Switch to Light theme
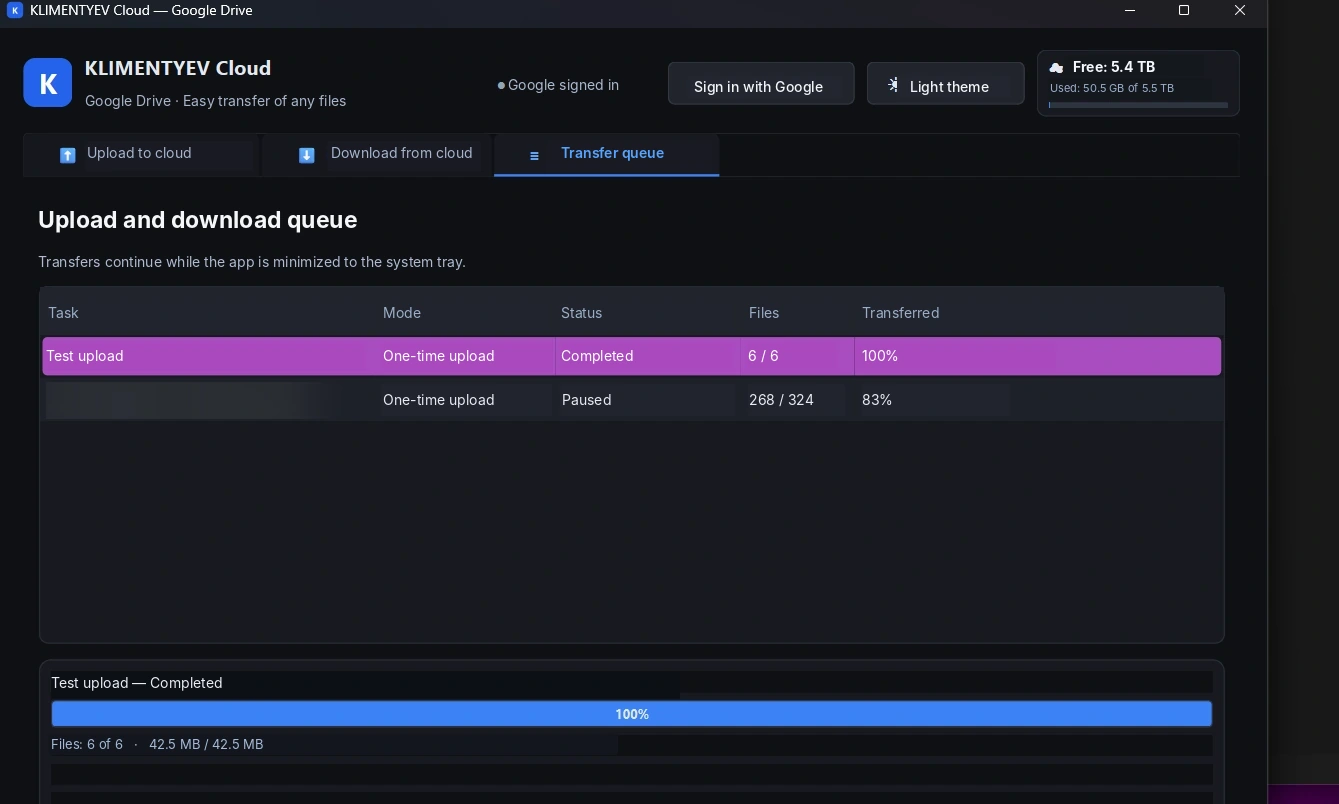This screenshot has width=1339, height=804. 945,84
